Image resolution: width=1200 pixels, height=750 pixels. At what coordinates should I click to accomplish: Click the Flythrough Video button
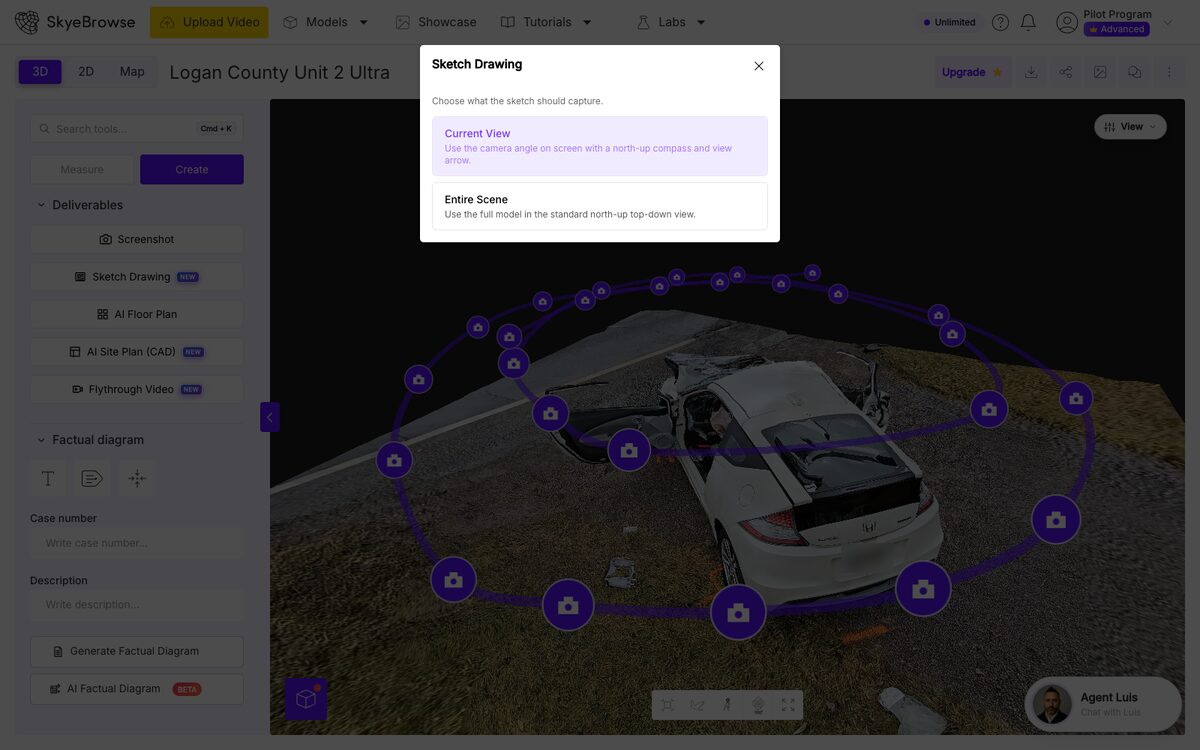[x=137, y=389]
